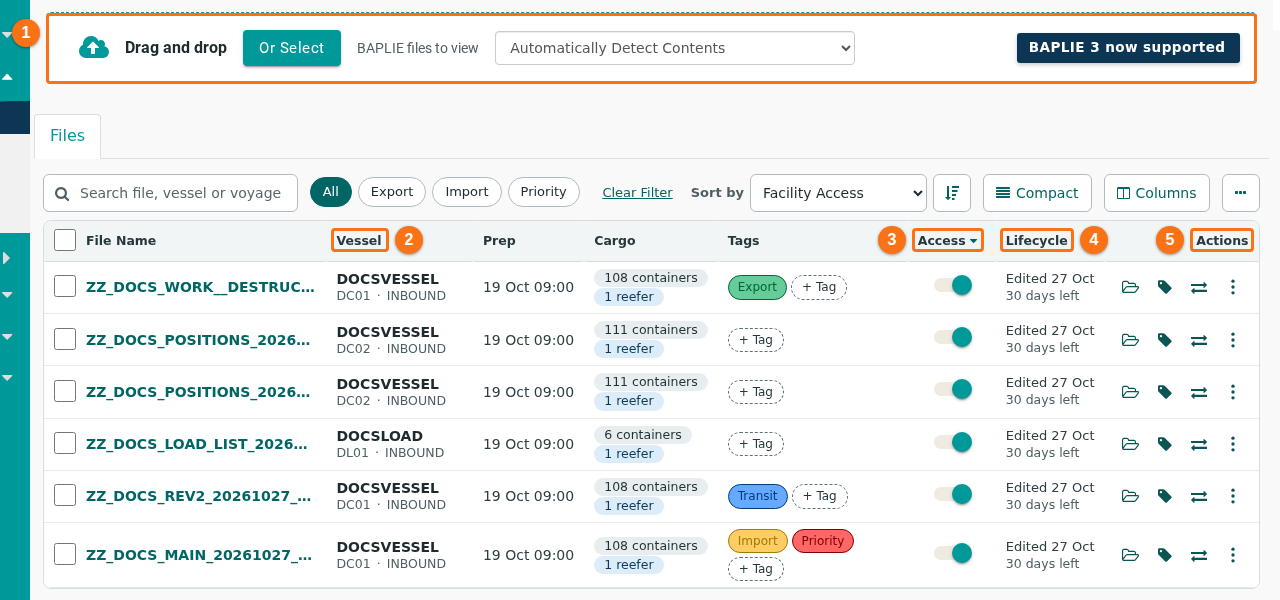Open the Sort by Facility Access dropdown
The image size is (1280, 600).
click(838, 193)
